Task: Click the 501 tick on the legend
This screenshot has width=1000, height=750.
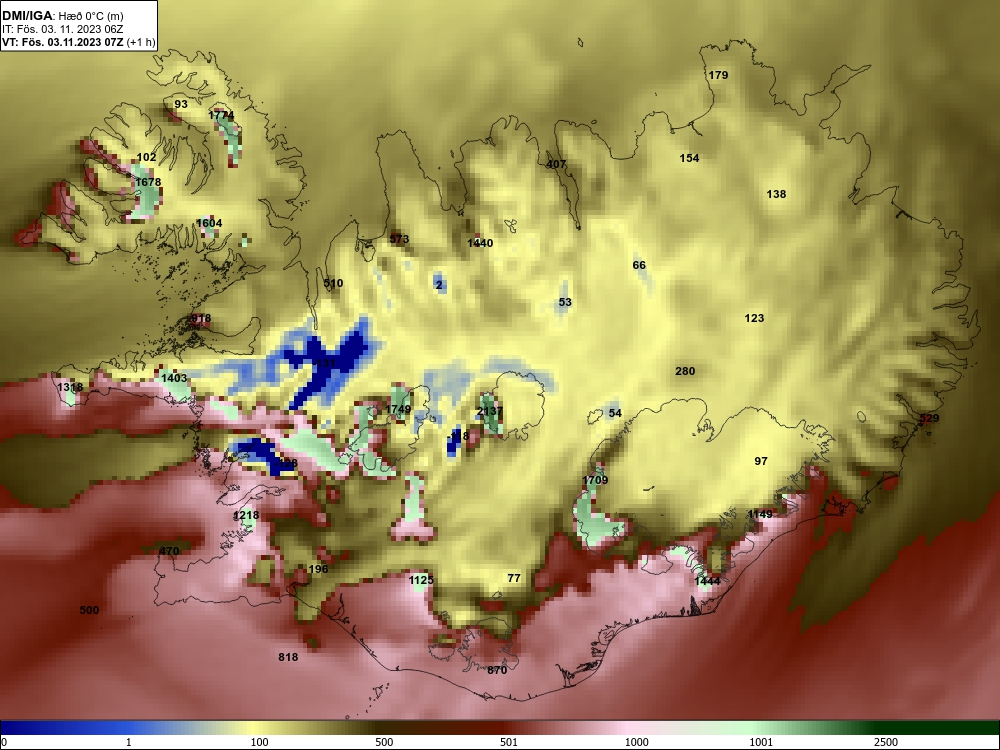Action: 509,742
